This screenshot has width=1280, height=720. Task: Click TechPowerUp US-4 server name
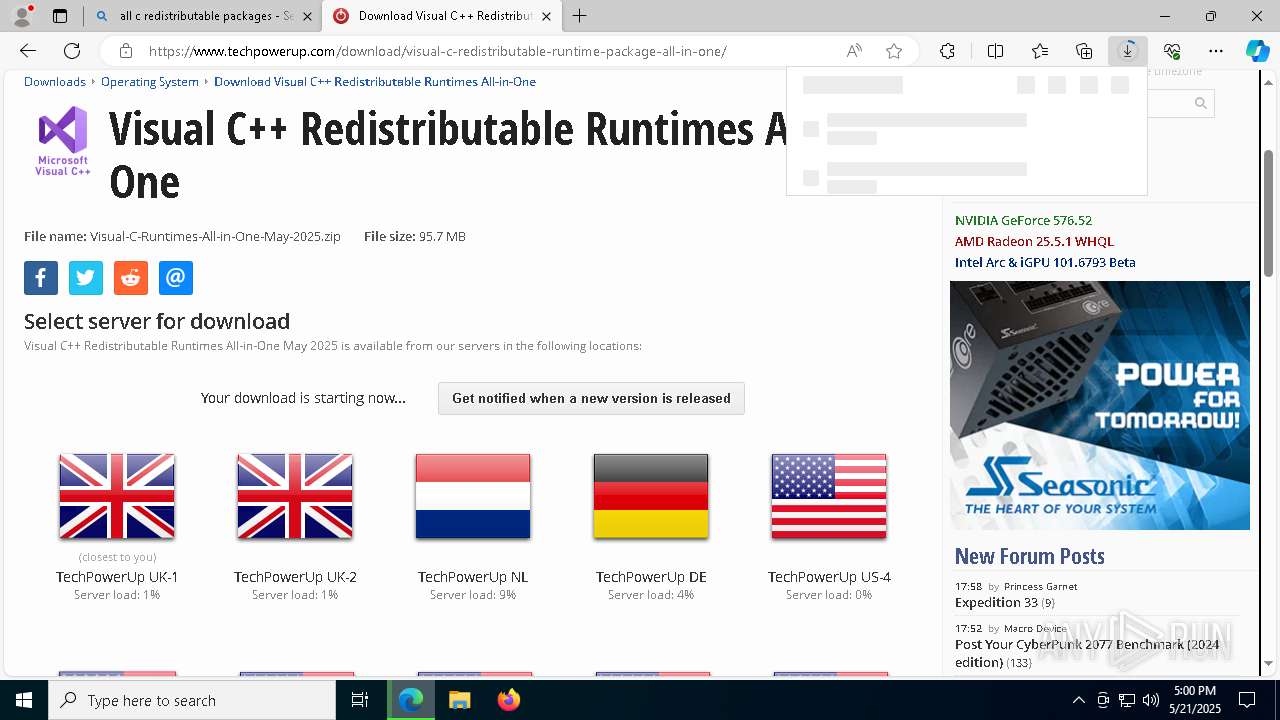[829, 577]
